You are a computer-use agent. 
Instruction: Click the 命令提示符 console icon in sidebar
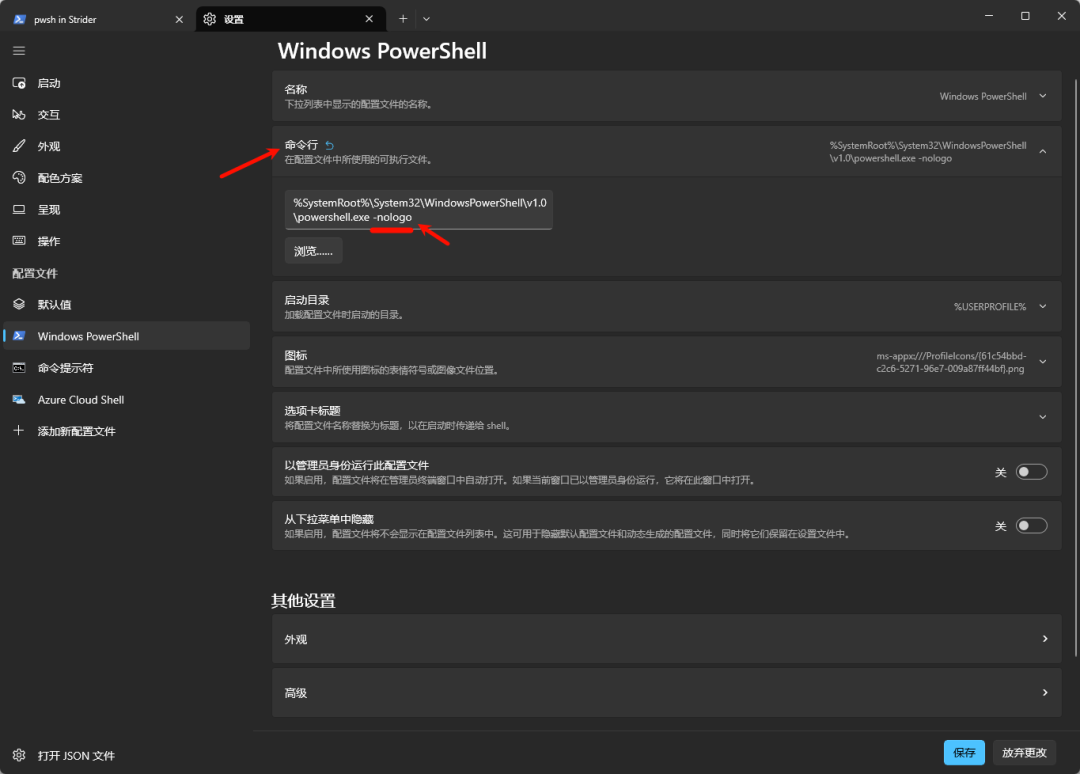(x=19, y=368)
